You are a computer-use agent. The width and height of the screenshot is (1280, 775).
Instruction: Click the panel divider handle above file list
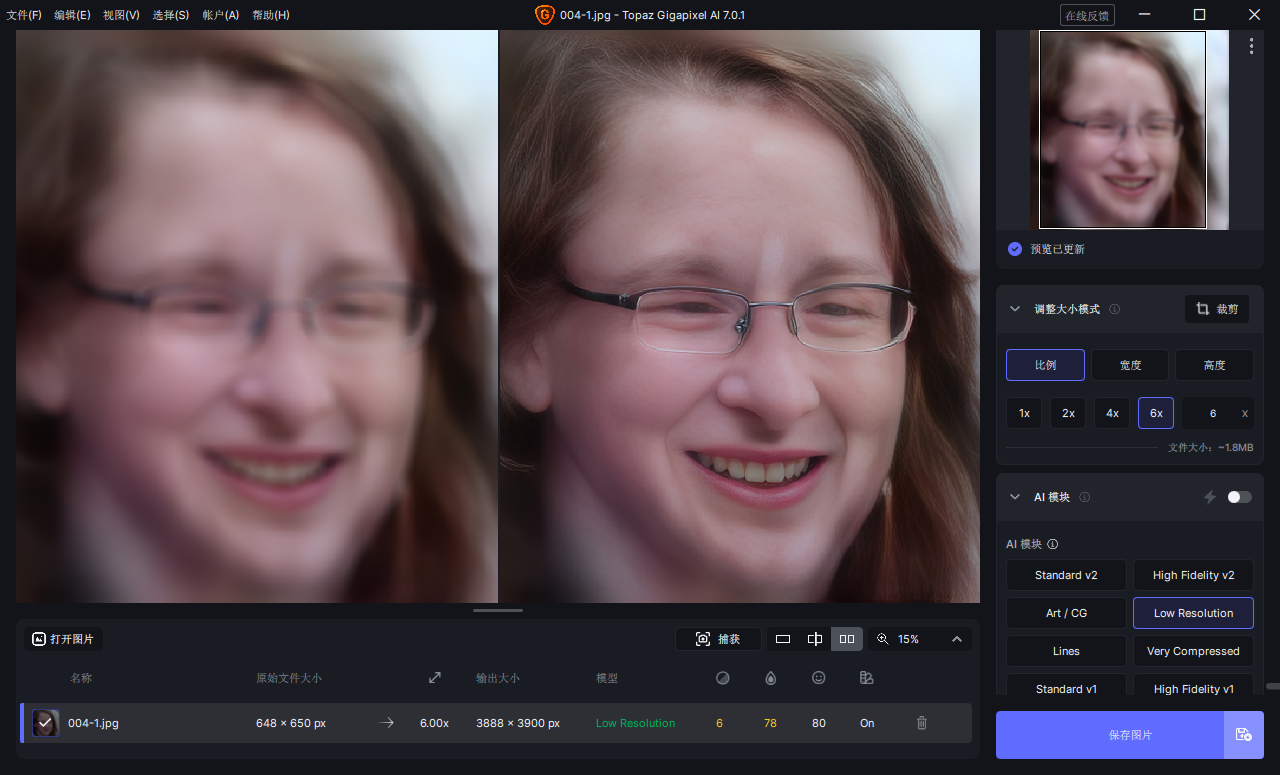498,610
